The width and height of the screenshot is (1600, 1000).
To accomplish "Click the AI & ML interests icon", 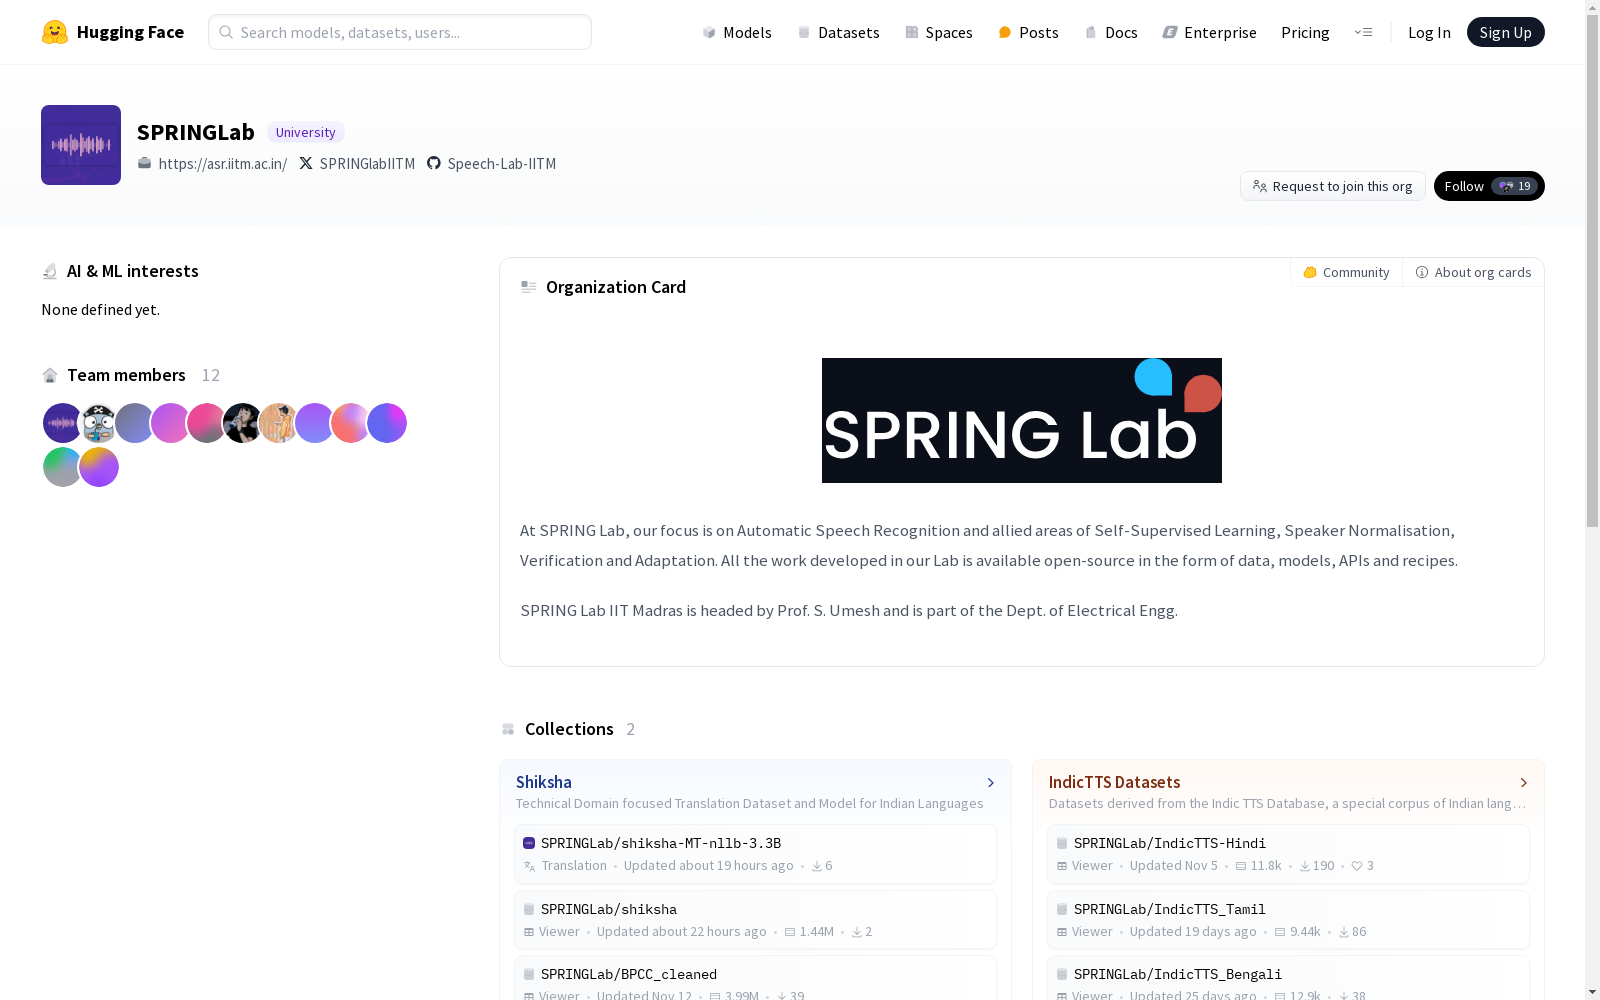I will [x=50, y=271].
